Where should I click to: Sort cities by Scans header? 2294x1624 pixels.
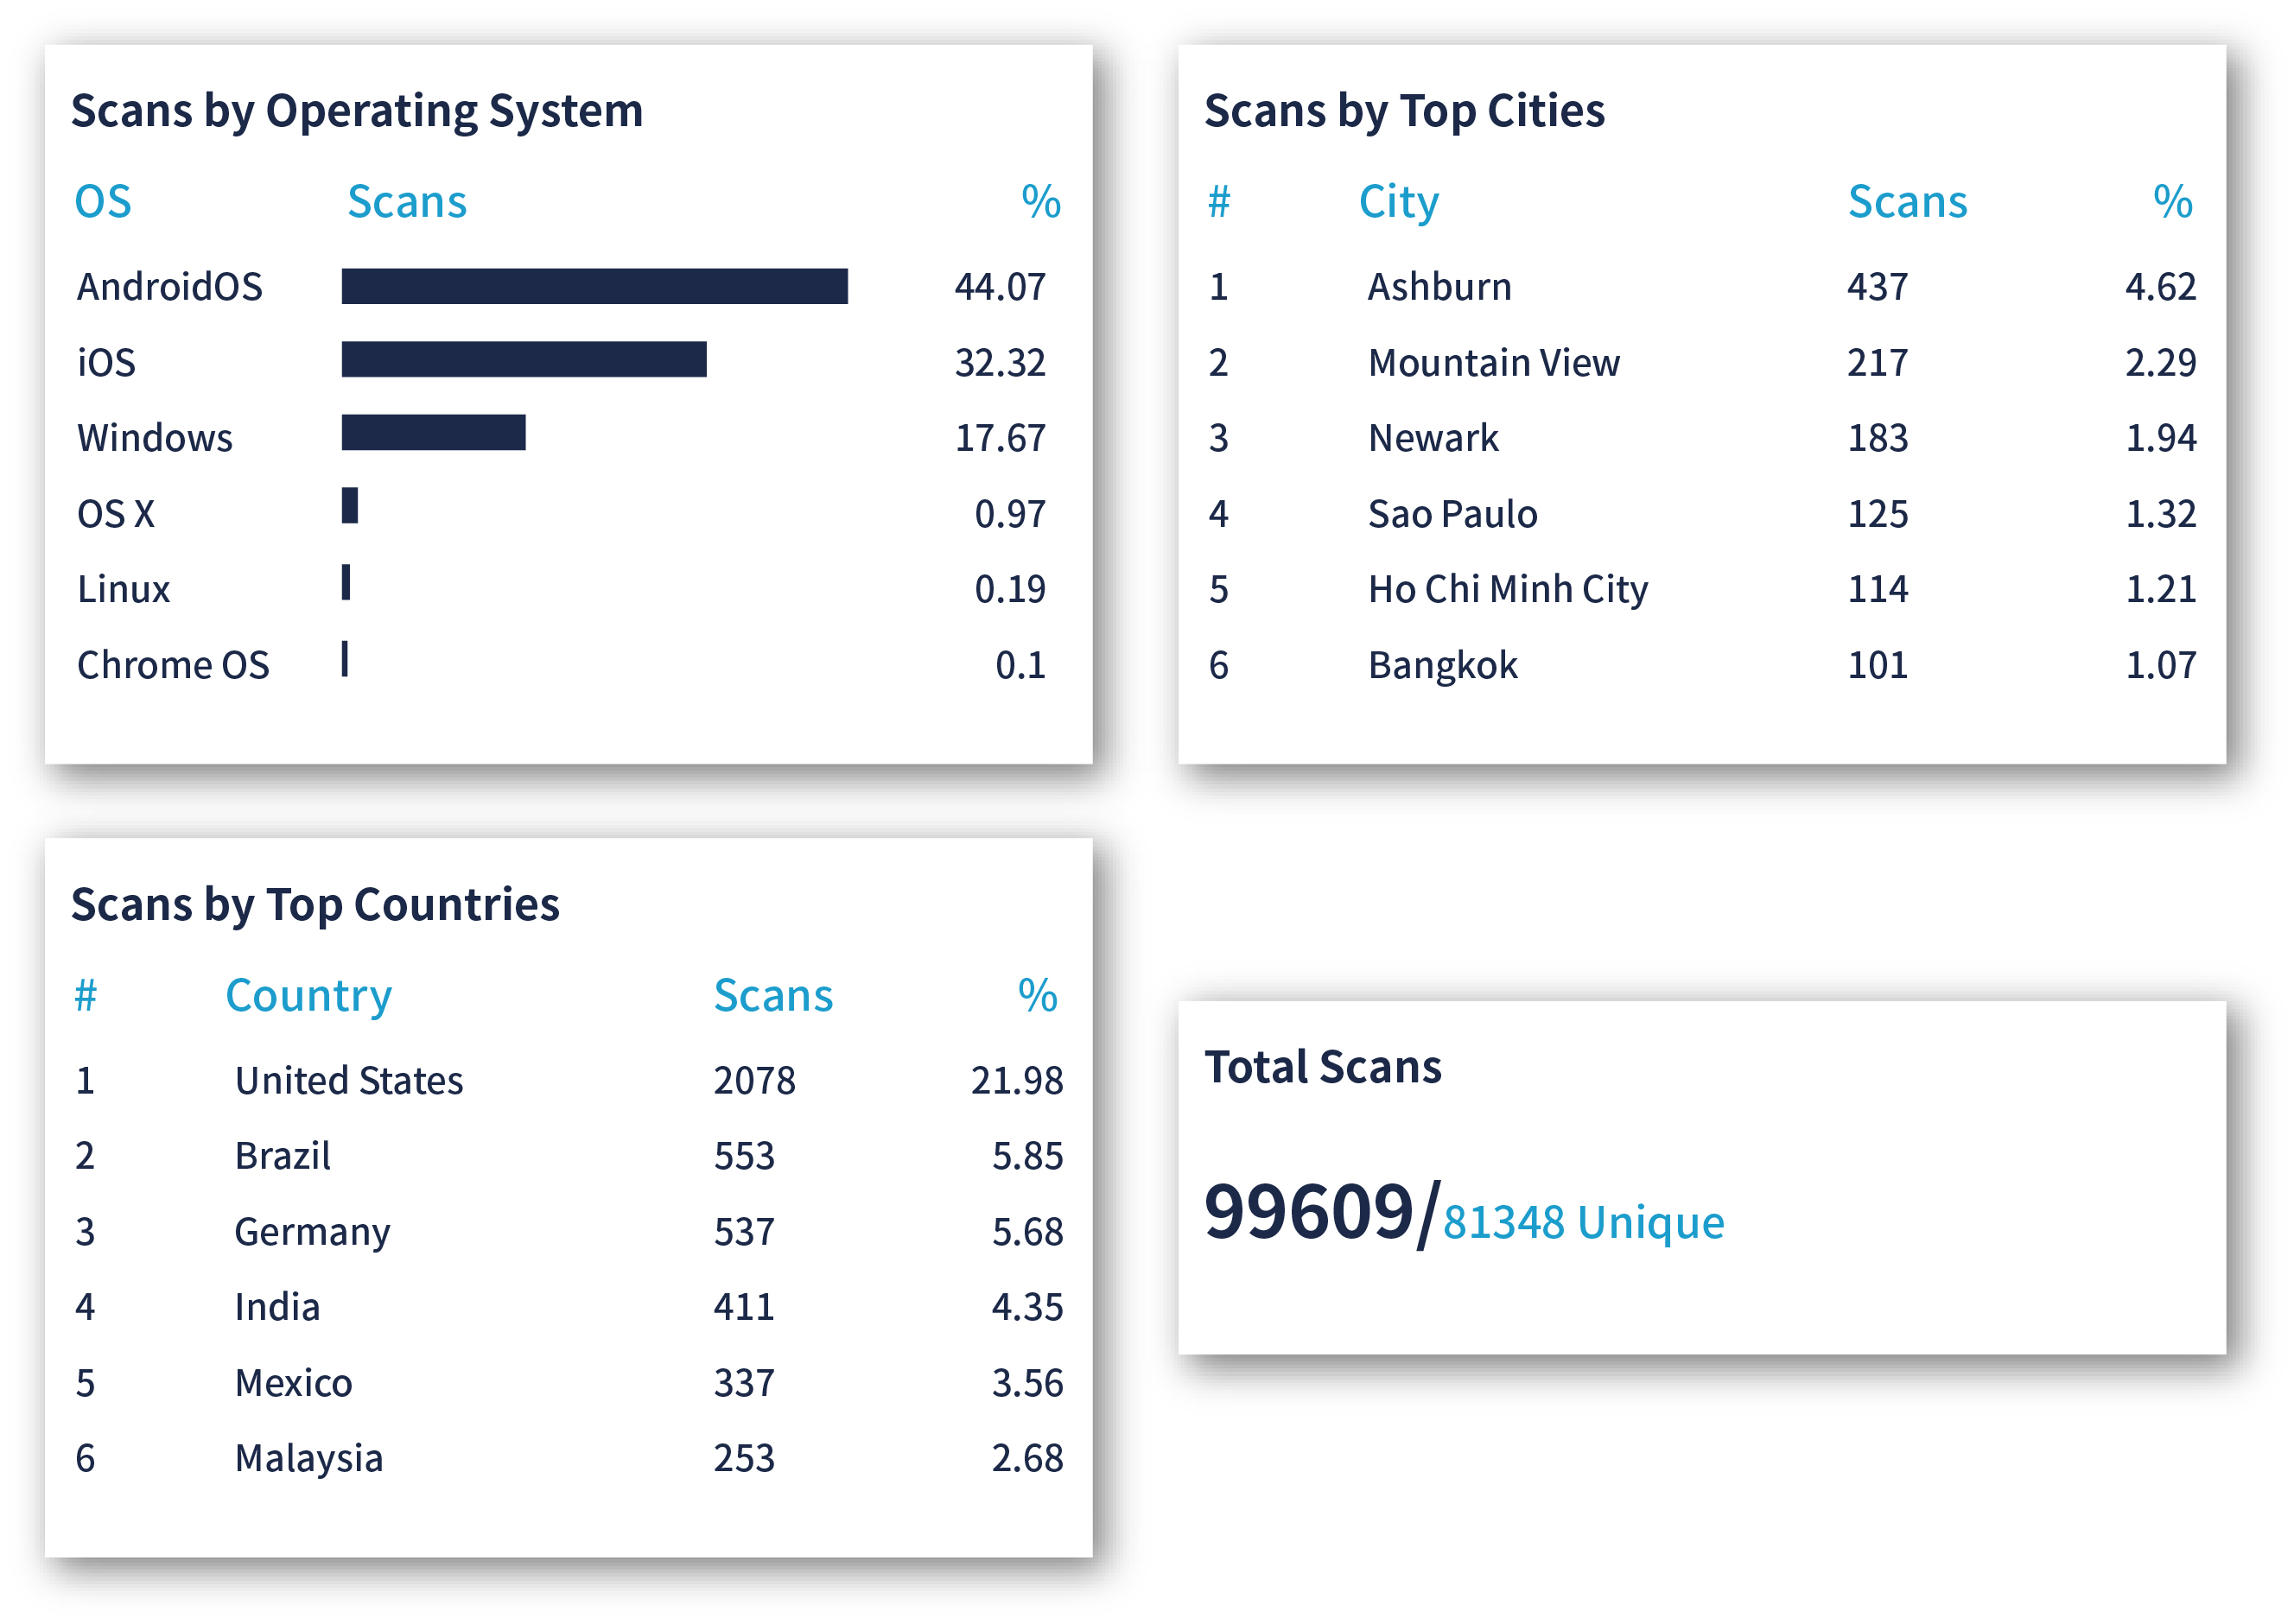coord(1906,202)
